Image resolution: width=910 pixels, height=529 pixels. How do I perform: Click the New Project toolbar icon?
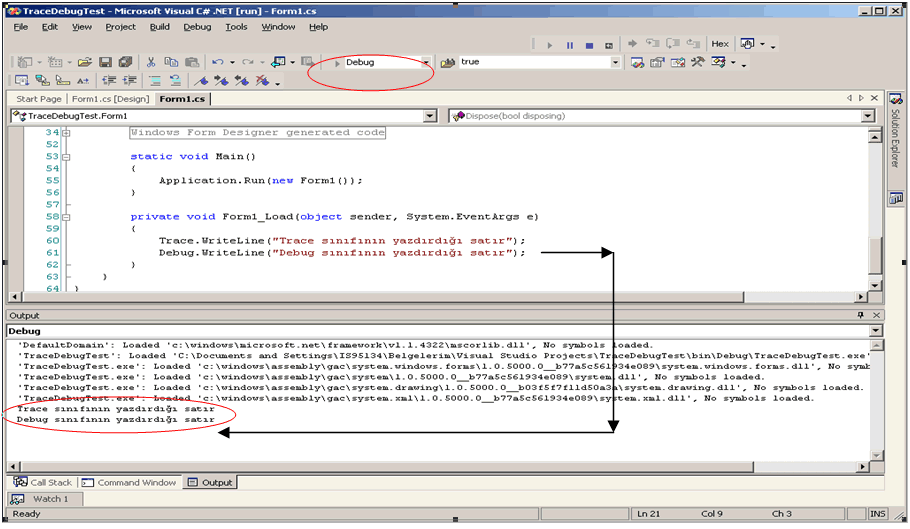coord(24,62)
